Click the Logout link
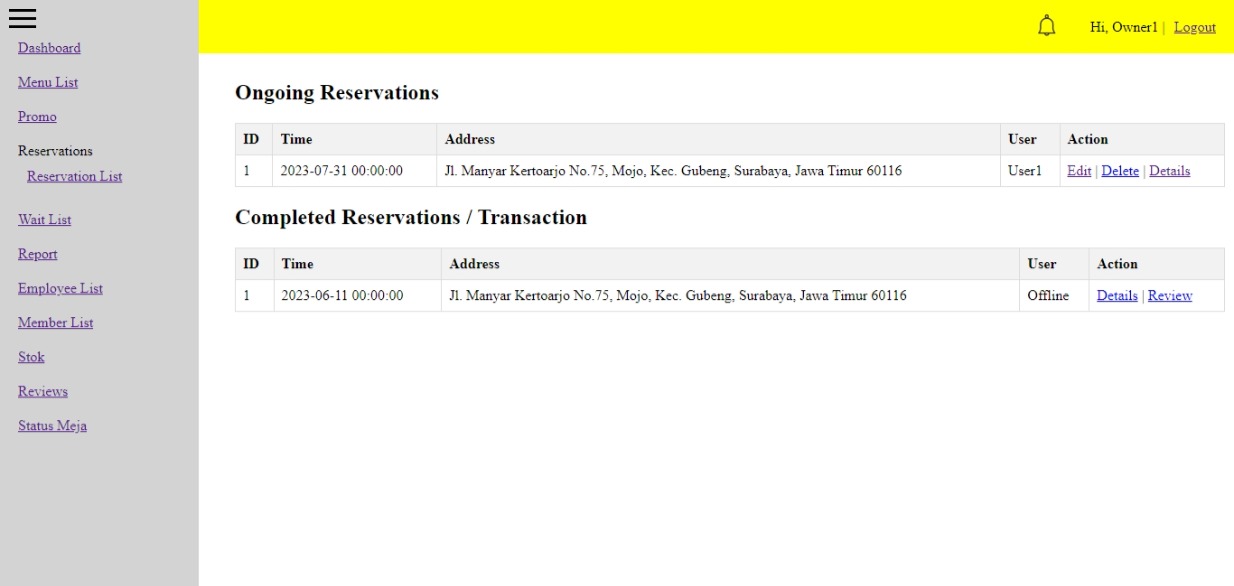1234x586 pixels. 1195,27
